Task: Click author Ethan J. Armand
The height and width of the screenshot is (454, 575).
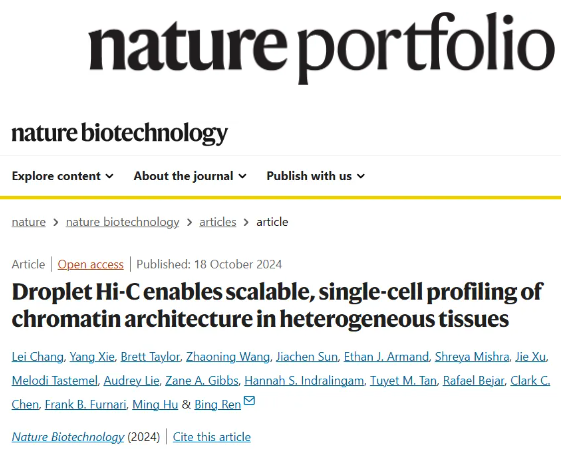Action: coord(386,357)
